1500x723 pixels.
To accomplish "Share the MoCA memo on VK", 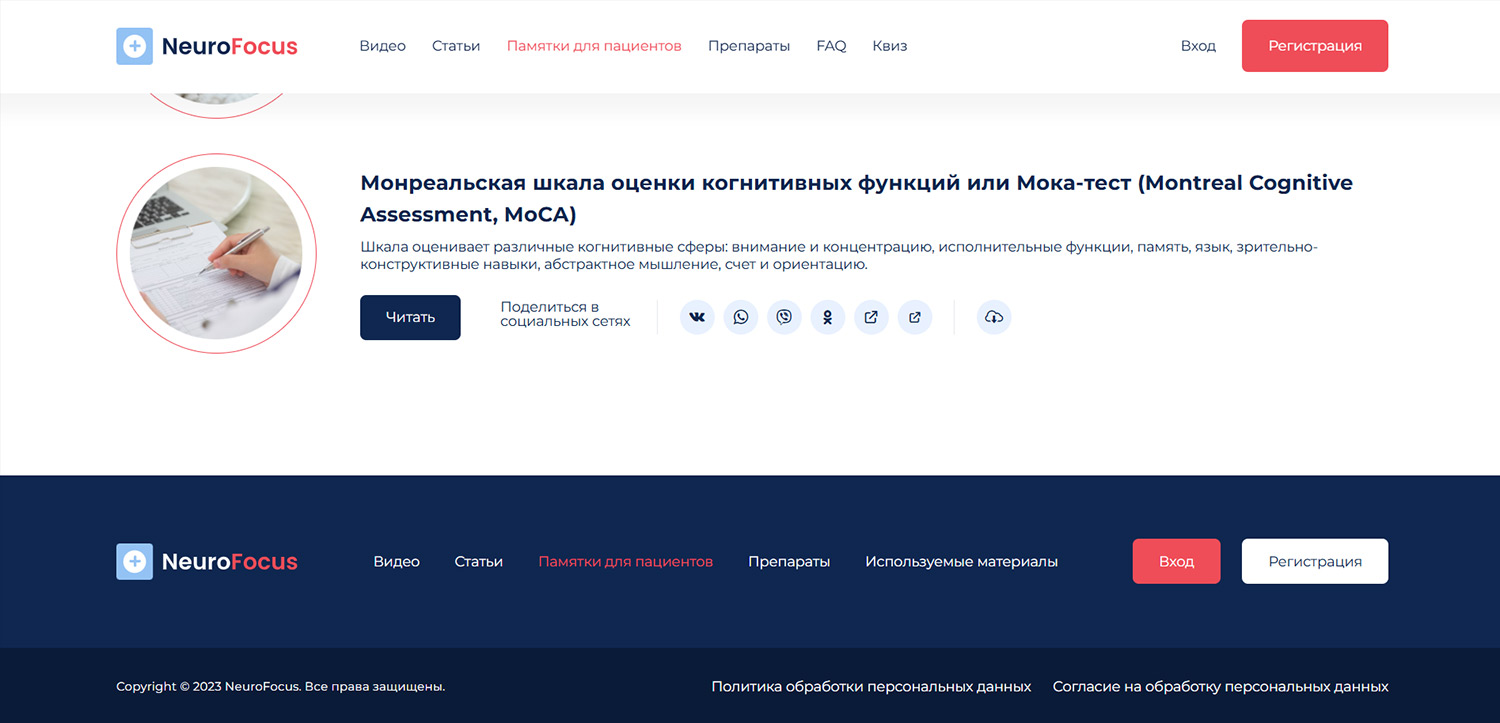I will point(697,317).
